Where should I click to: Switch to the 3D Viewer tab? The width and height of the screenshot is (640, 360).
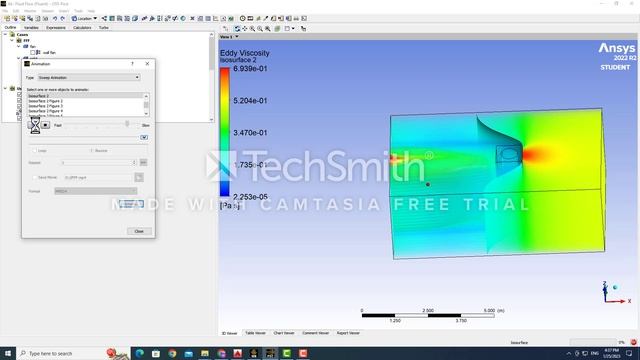click(x=229, y=333)
